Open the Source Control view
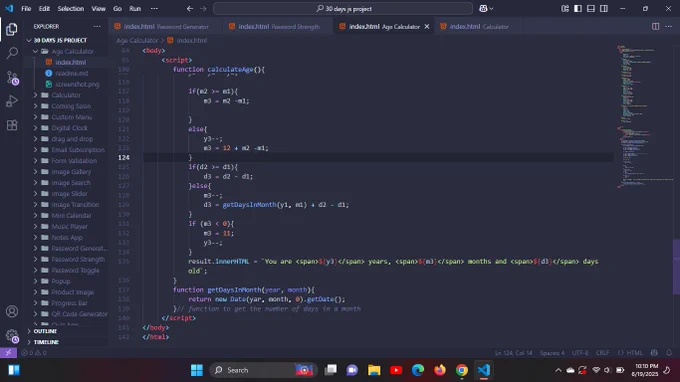Image resolution: width=680 pixels, height=382 pixels. [x=12, y=78]
